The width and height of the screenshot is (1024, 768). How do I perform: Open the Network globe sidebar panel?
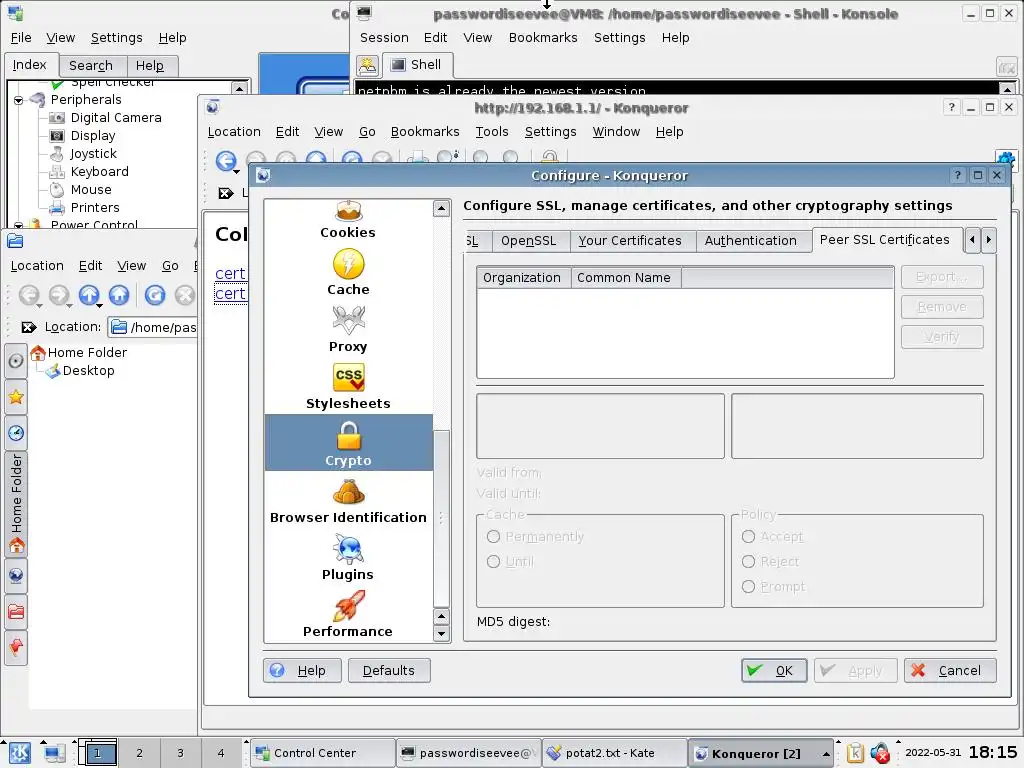click(16, 575)
